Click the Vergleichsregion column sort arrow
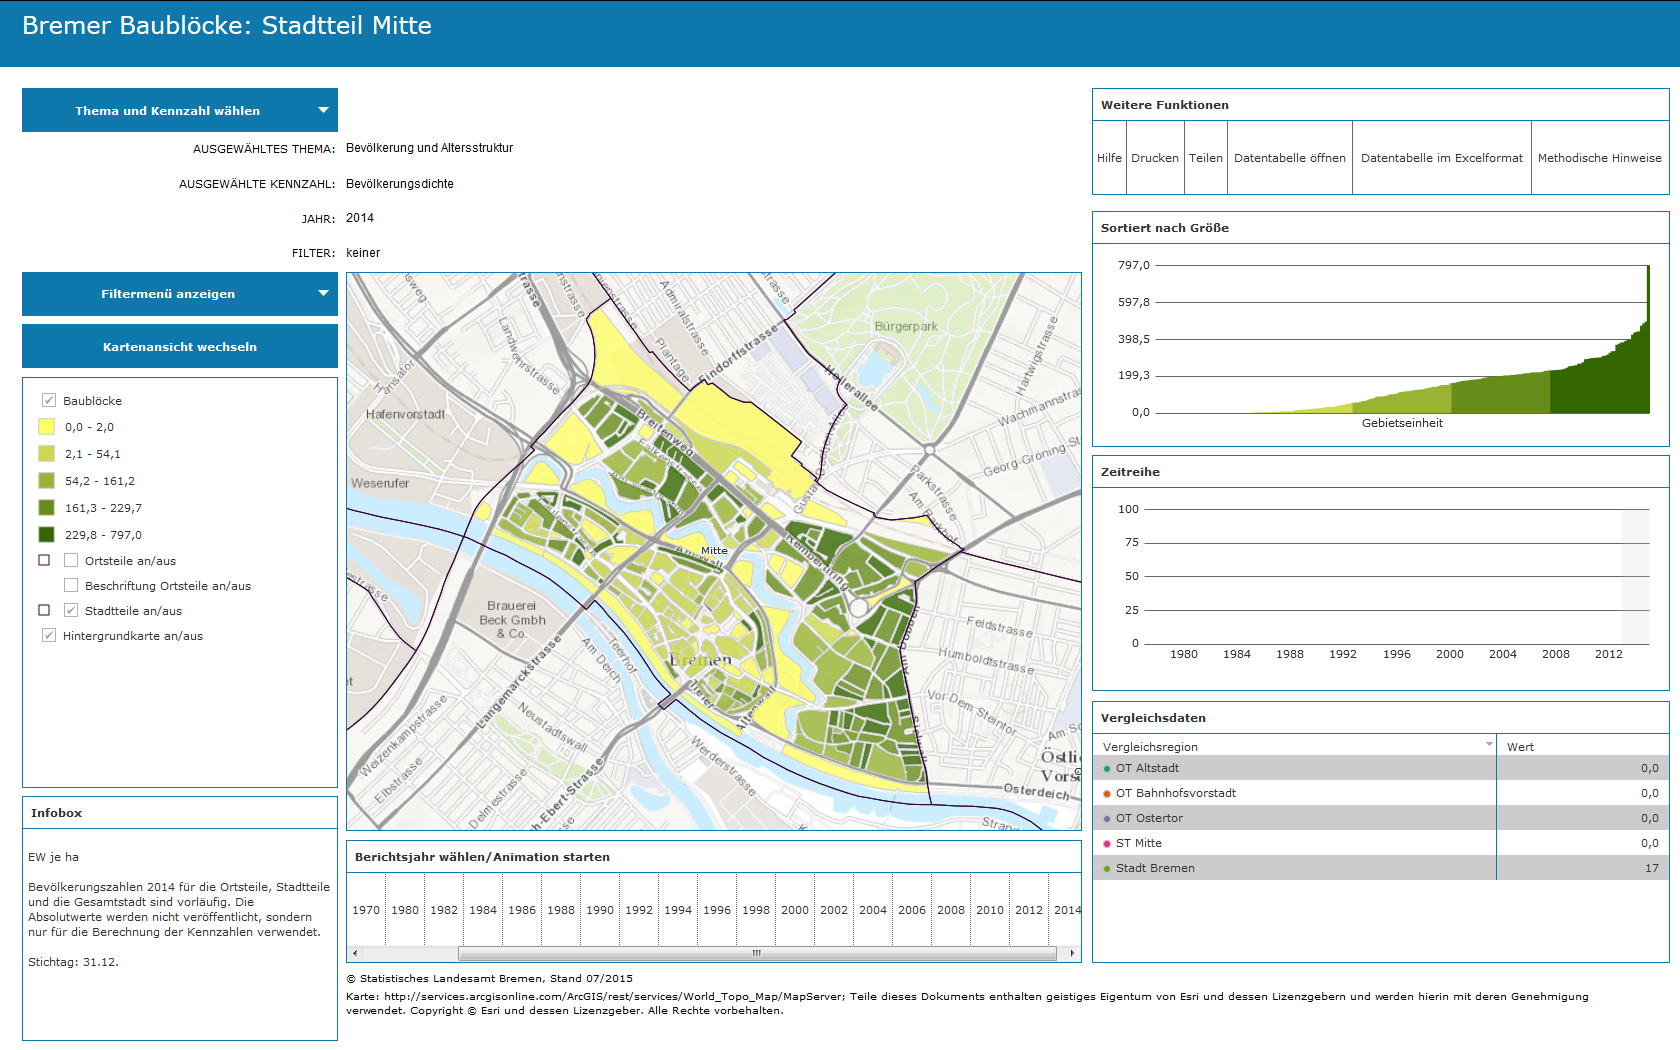 (x=1488, y=745)
